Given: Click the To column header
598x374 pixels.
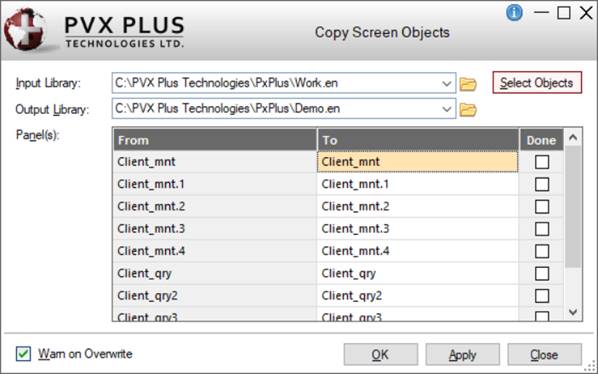Looking at the screenshot, I should point(418,140).
